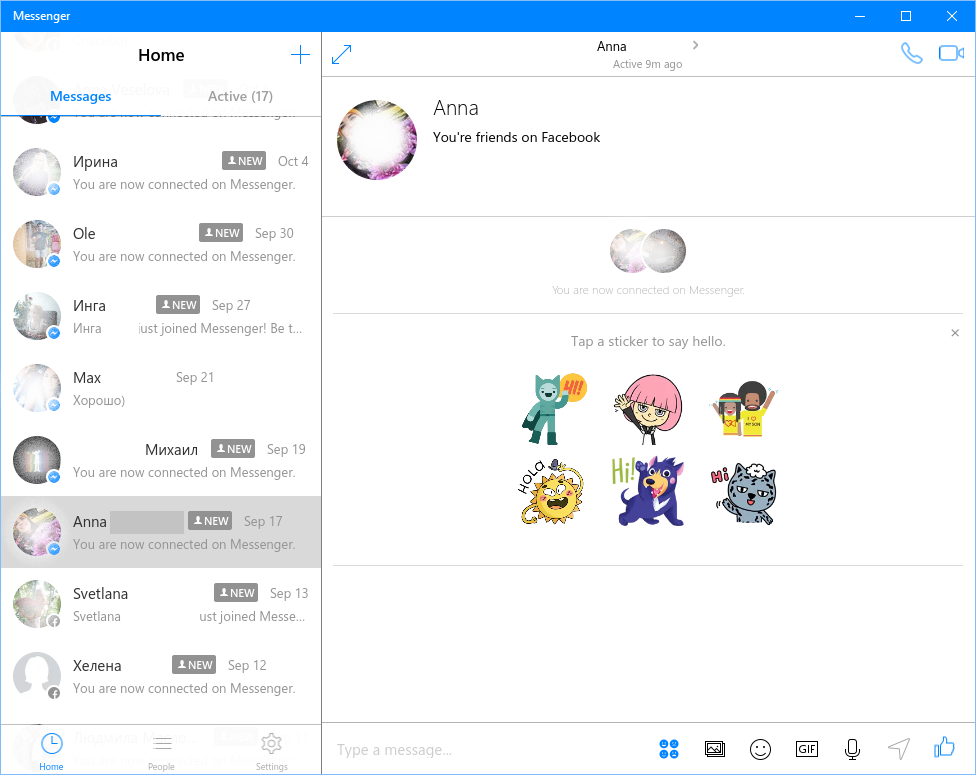Send the purple dog Hi sticker
The height and width of the screenshot is (775, 976).
(x=650, y=491)
